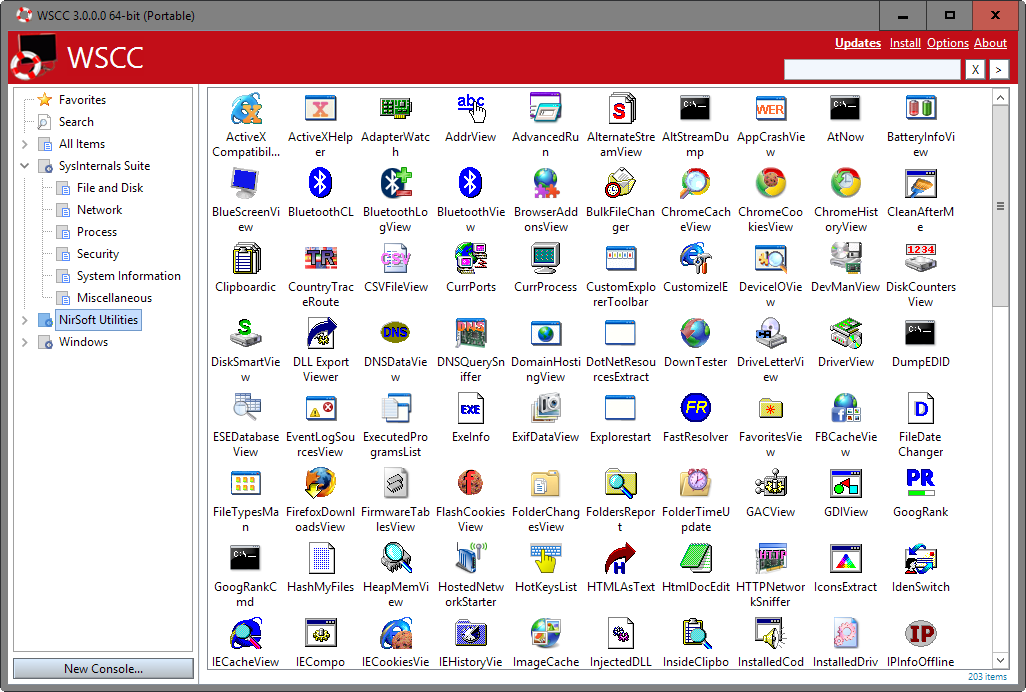1026x692 pixels.
Task: Select Search in the sidebar tree
Action: pyautogui.click(x=76, y=122)
